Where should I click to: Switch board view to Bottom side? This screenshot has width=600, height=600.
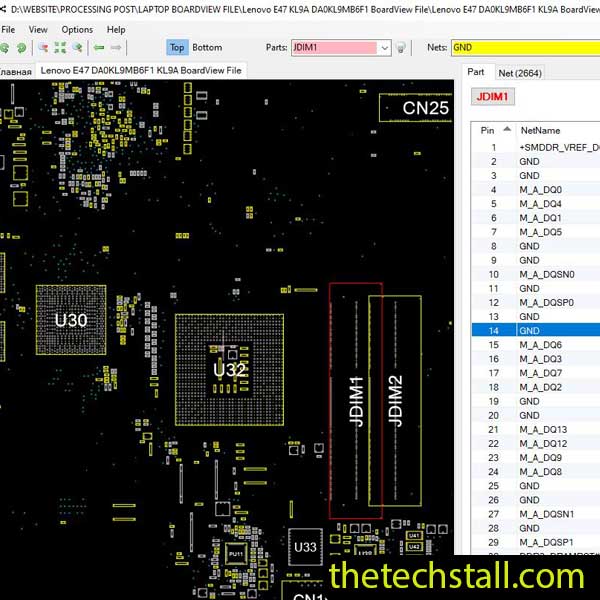coord(207,47)
